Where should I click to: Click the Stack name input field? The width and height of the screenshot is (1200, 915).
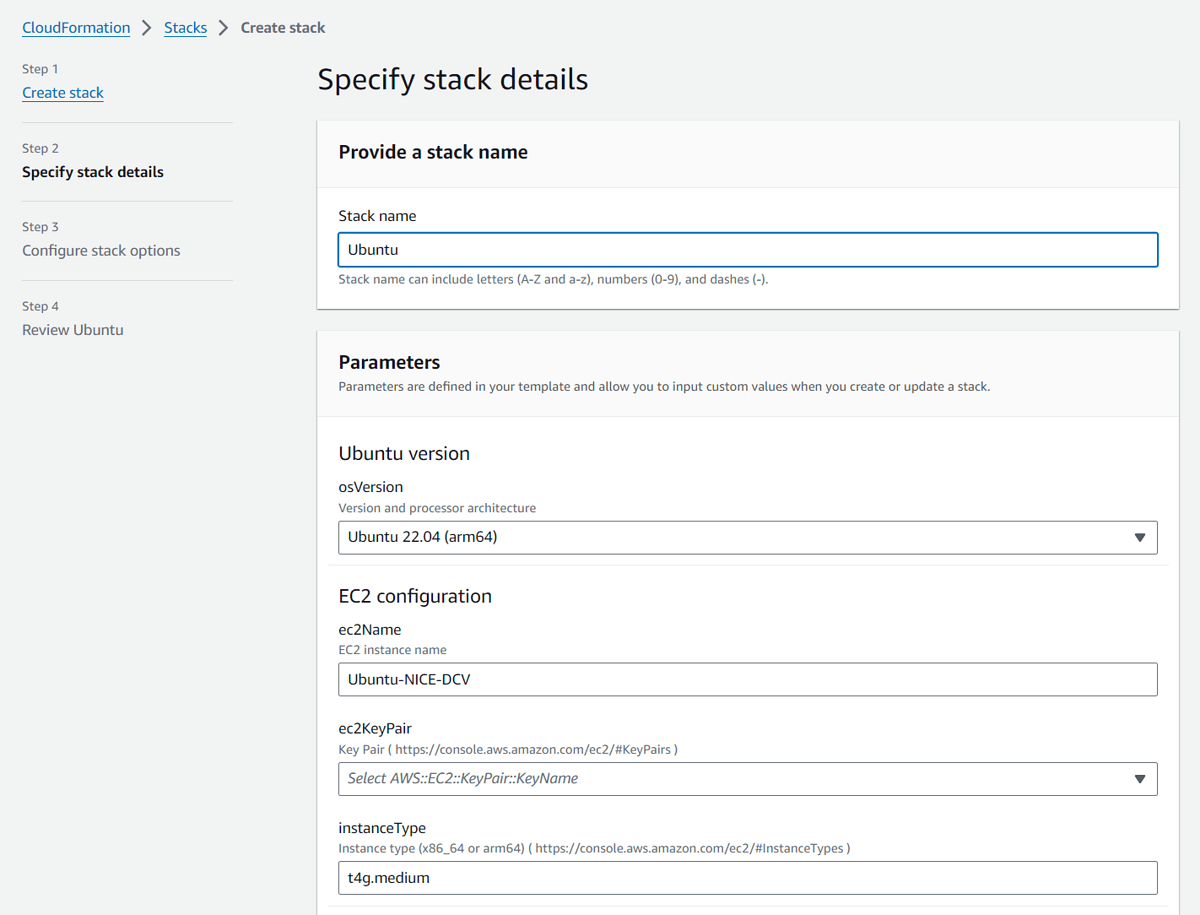[748, 250]
